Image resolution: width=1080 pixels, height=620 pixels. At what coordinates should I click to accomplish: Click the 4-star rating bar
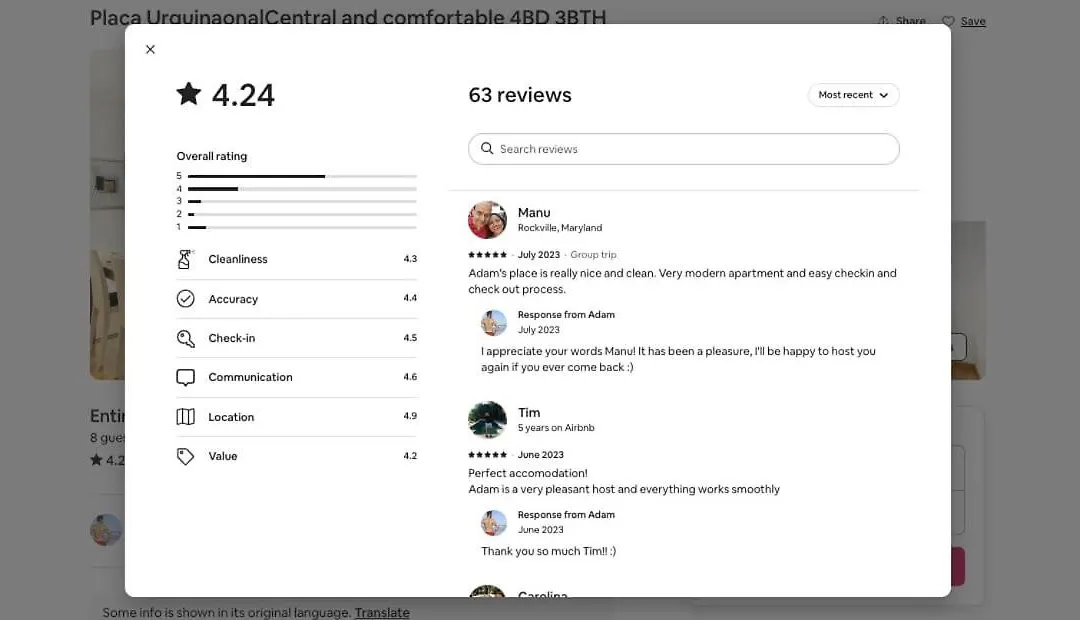(x=302, y=189)
